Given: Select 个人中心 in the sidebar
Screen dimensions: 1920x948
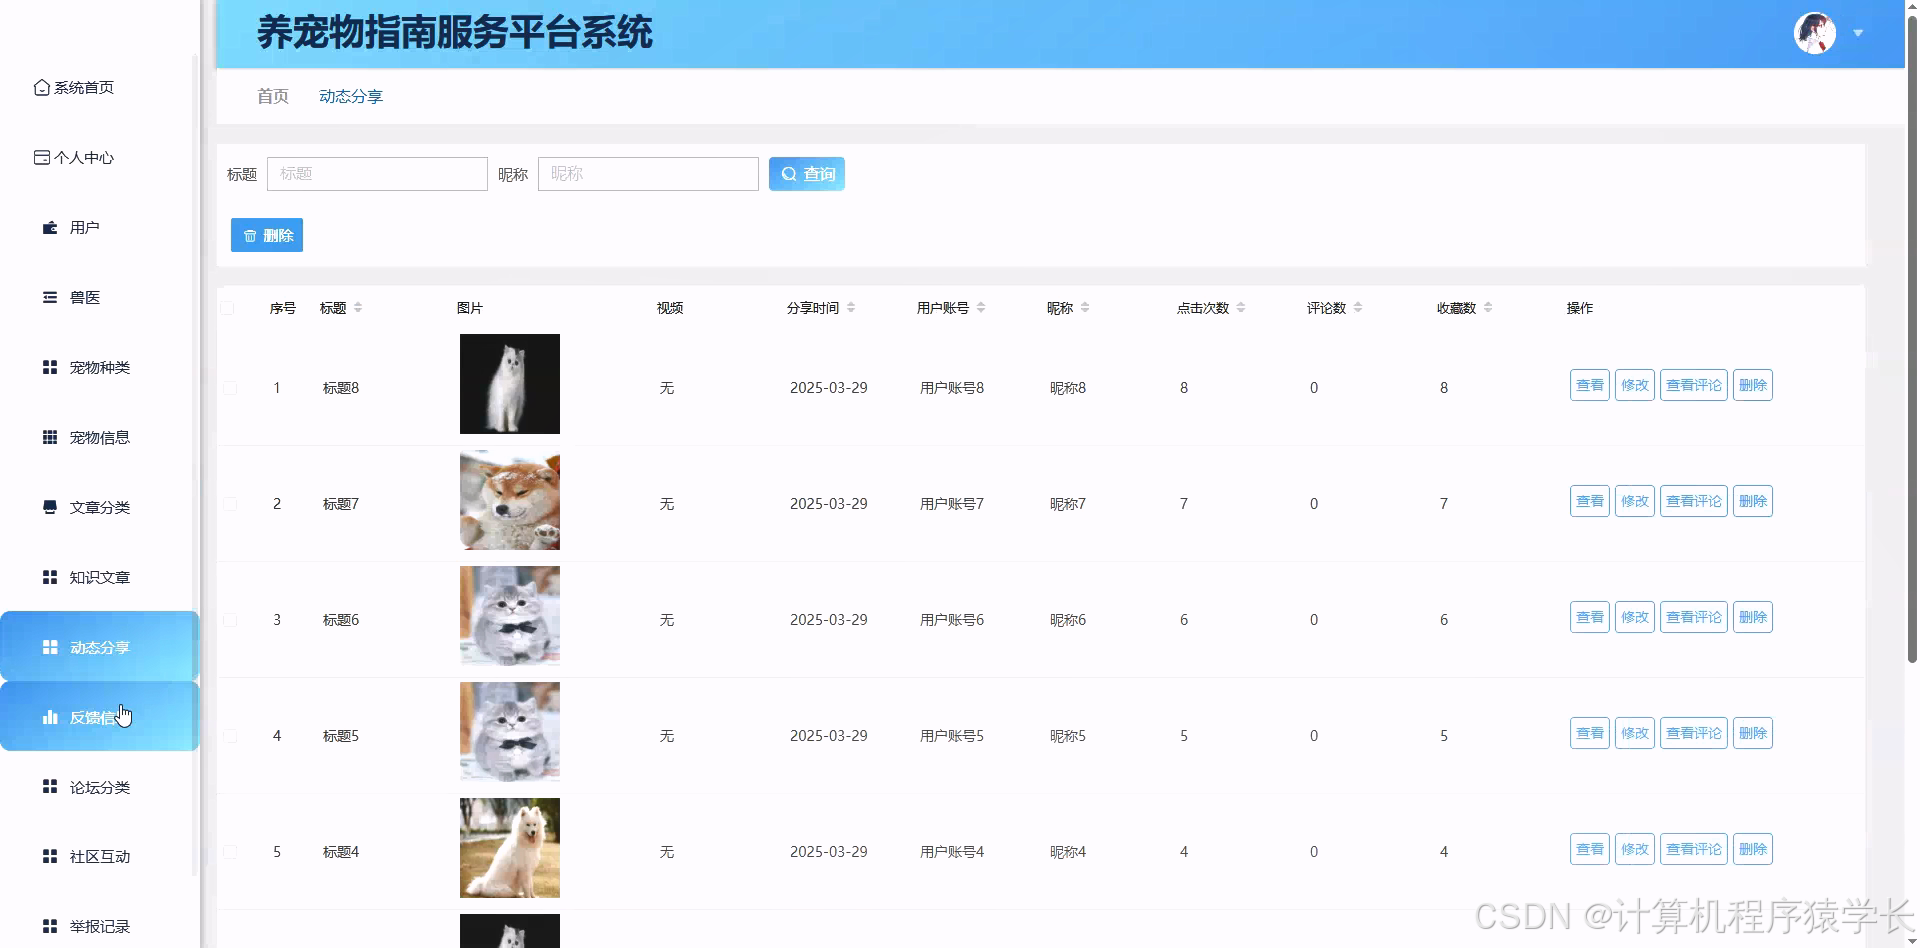Looking at the screenshot, I should 85,157.
